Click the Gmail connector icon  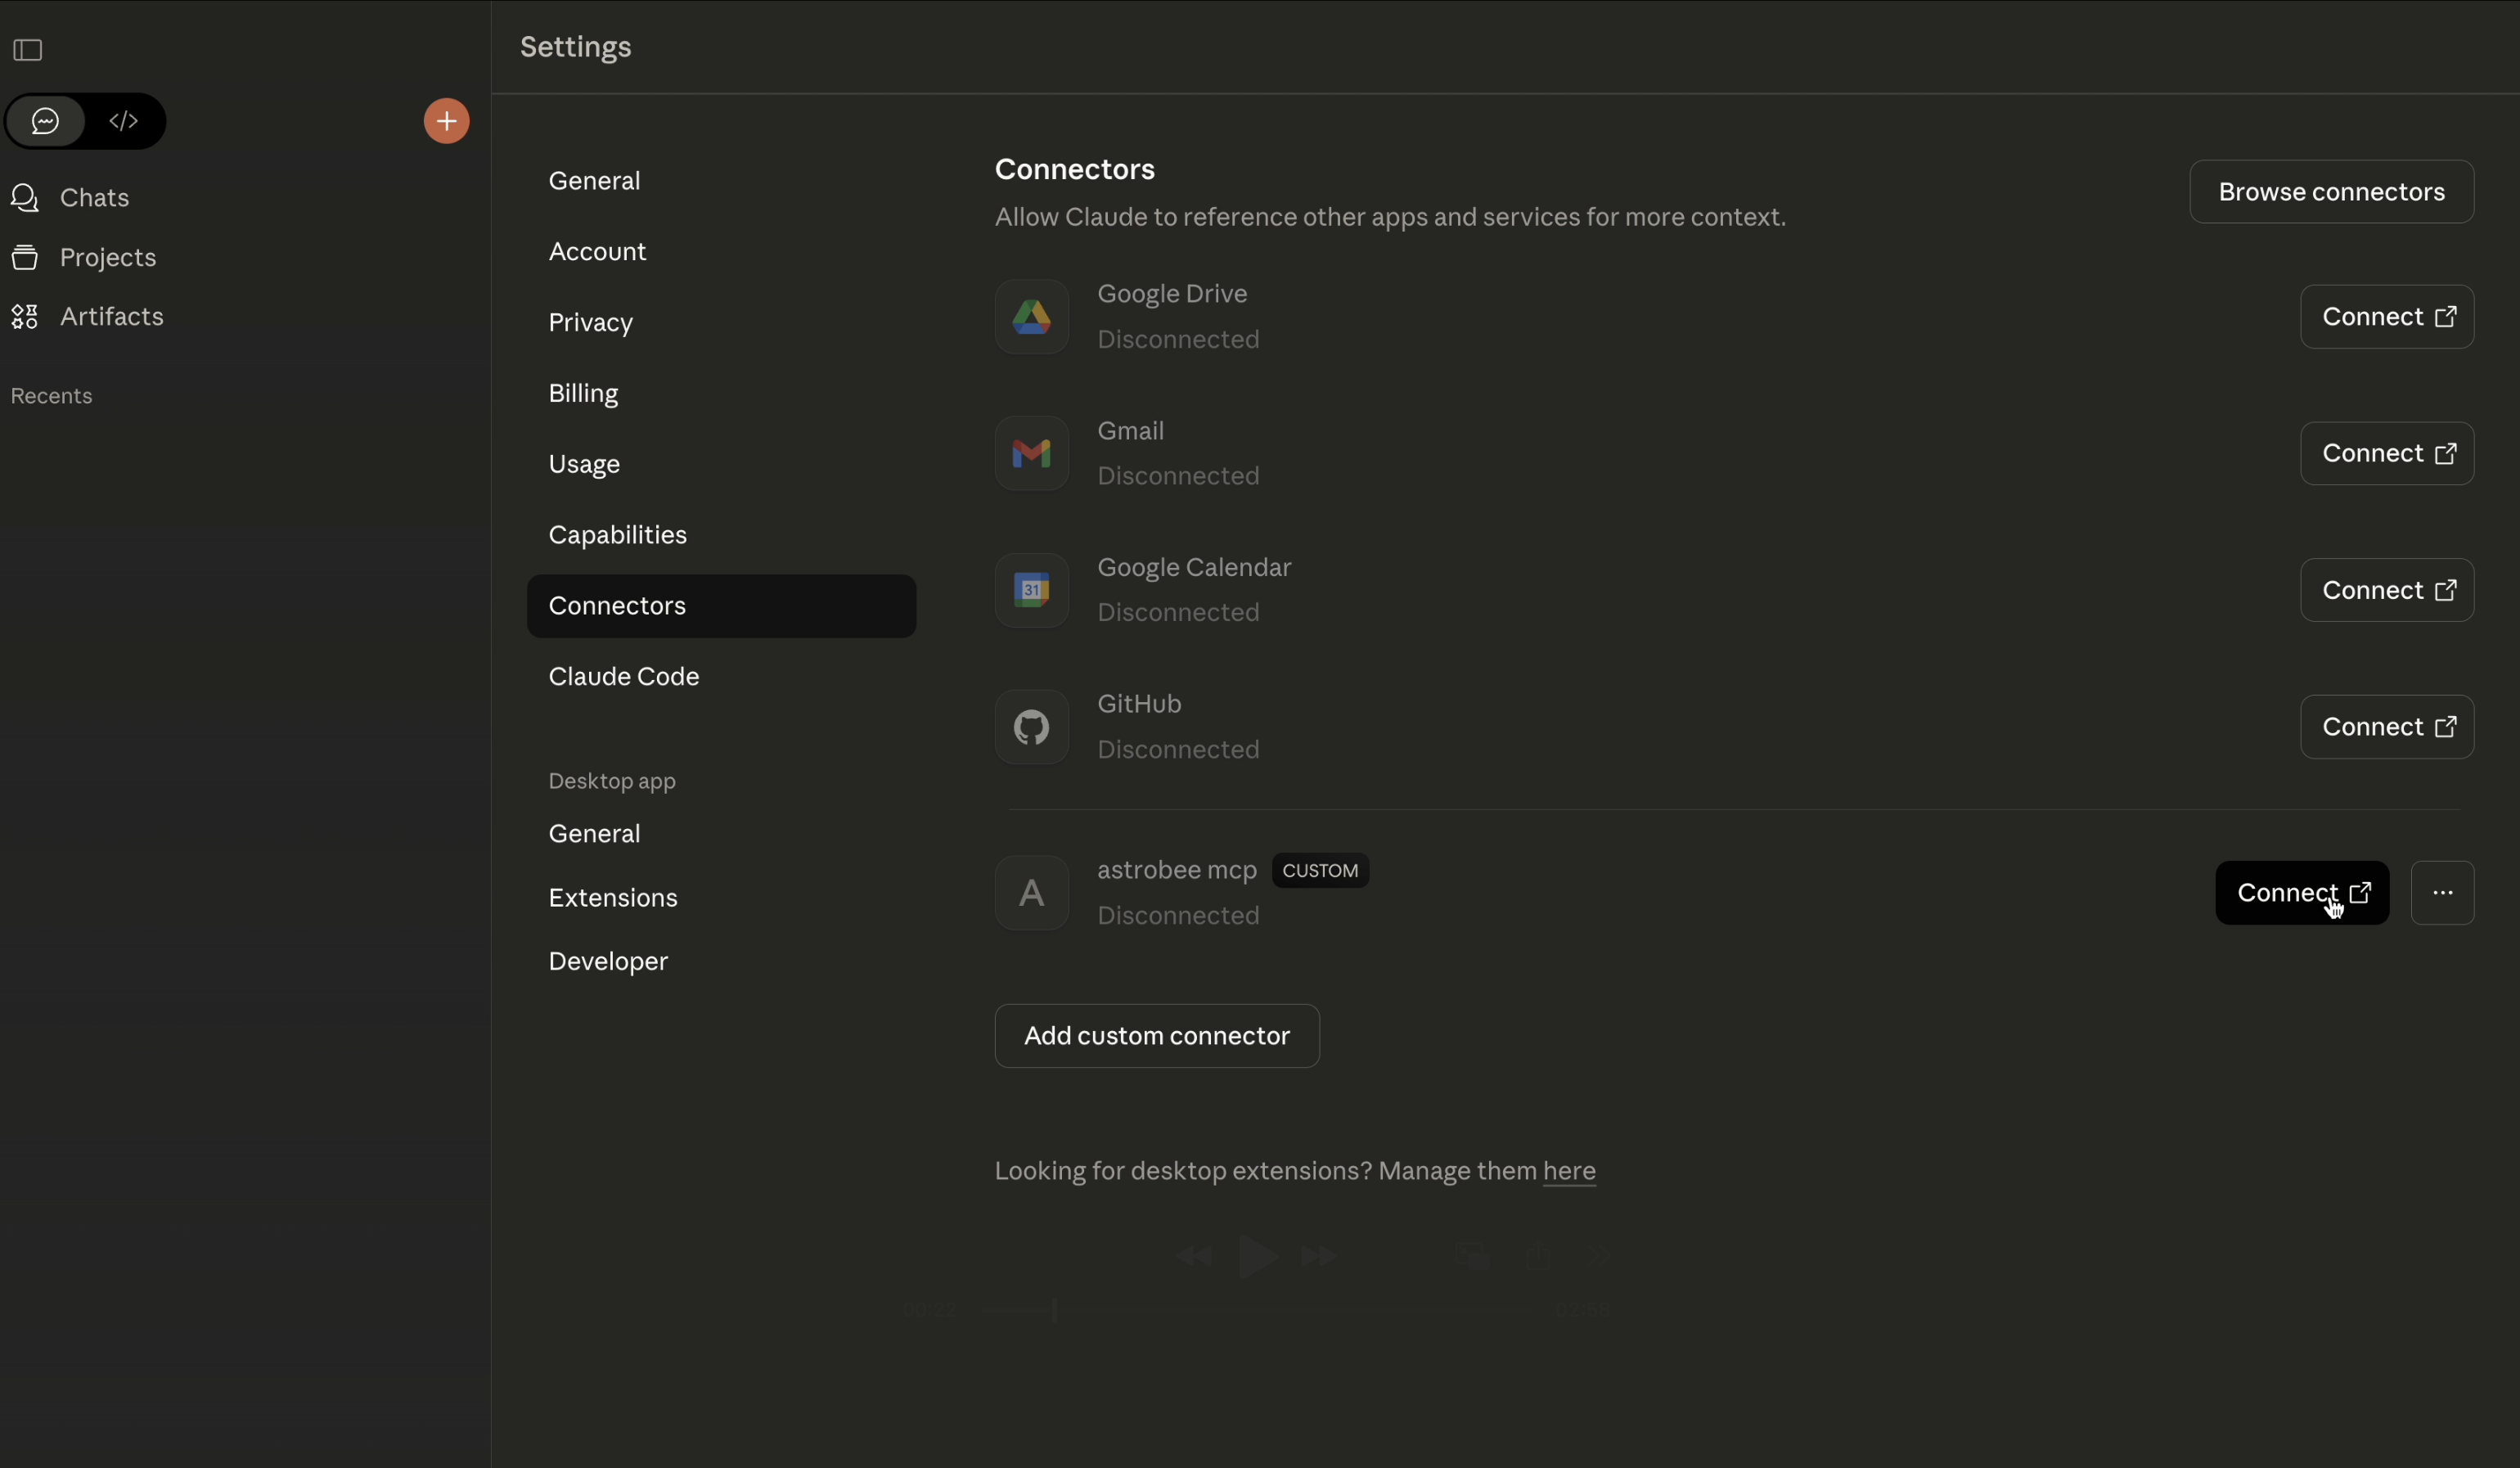(x=1031, y=454)
